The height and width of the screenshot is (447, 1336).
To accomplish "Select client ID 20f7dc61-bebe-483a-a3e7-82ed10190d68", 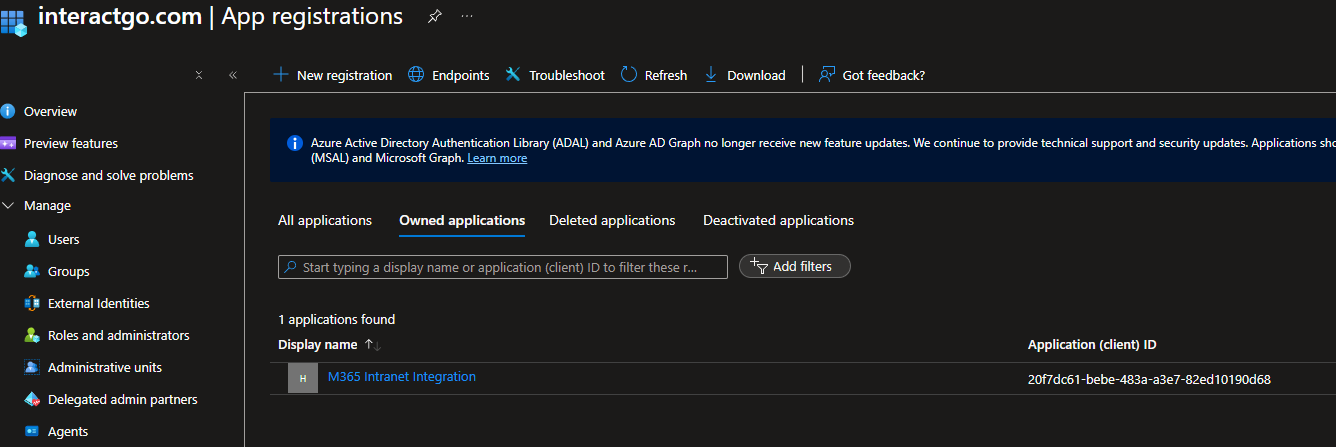I will click(1149, 379).
